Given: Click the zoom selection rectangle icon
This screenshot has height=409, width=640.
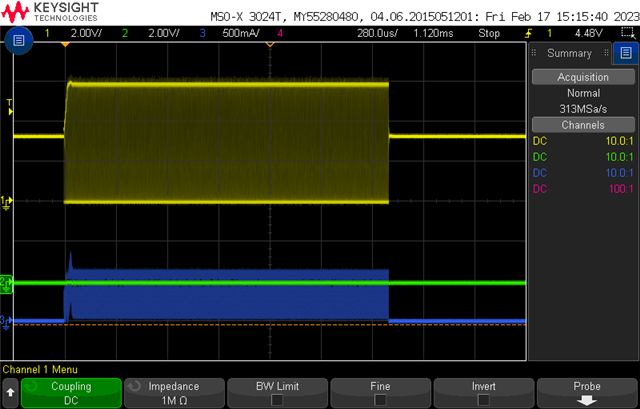Looking at the screenshot, I should [x=626, y=33].
